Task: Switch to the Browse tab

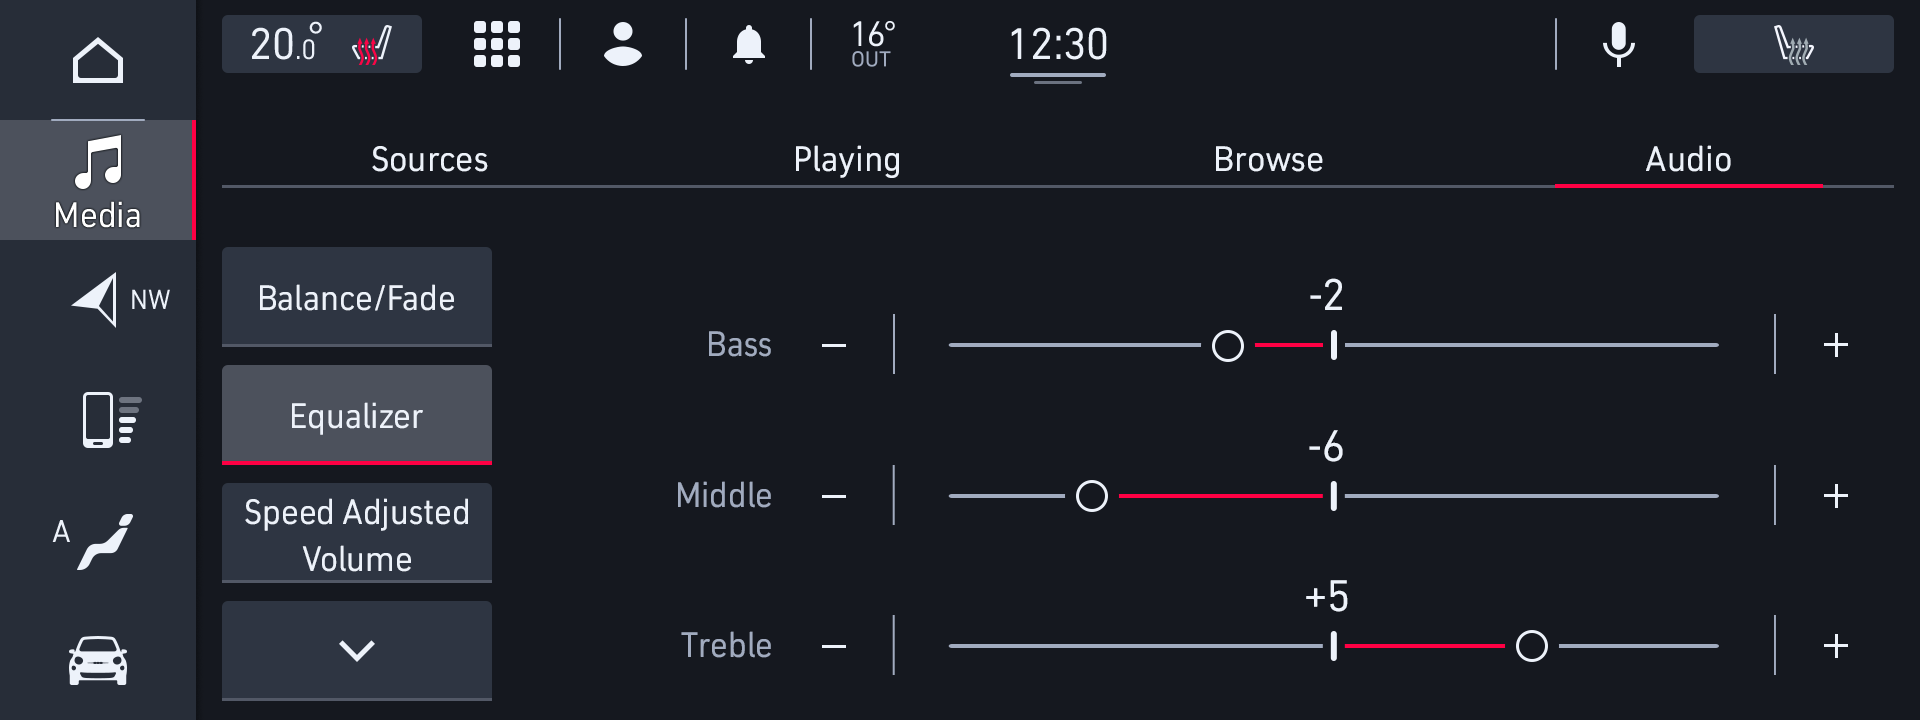Action: [1268, 160]
